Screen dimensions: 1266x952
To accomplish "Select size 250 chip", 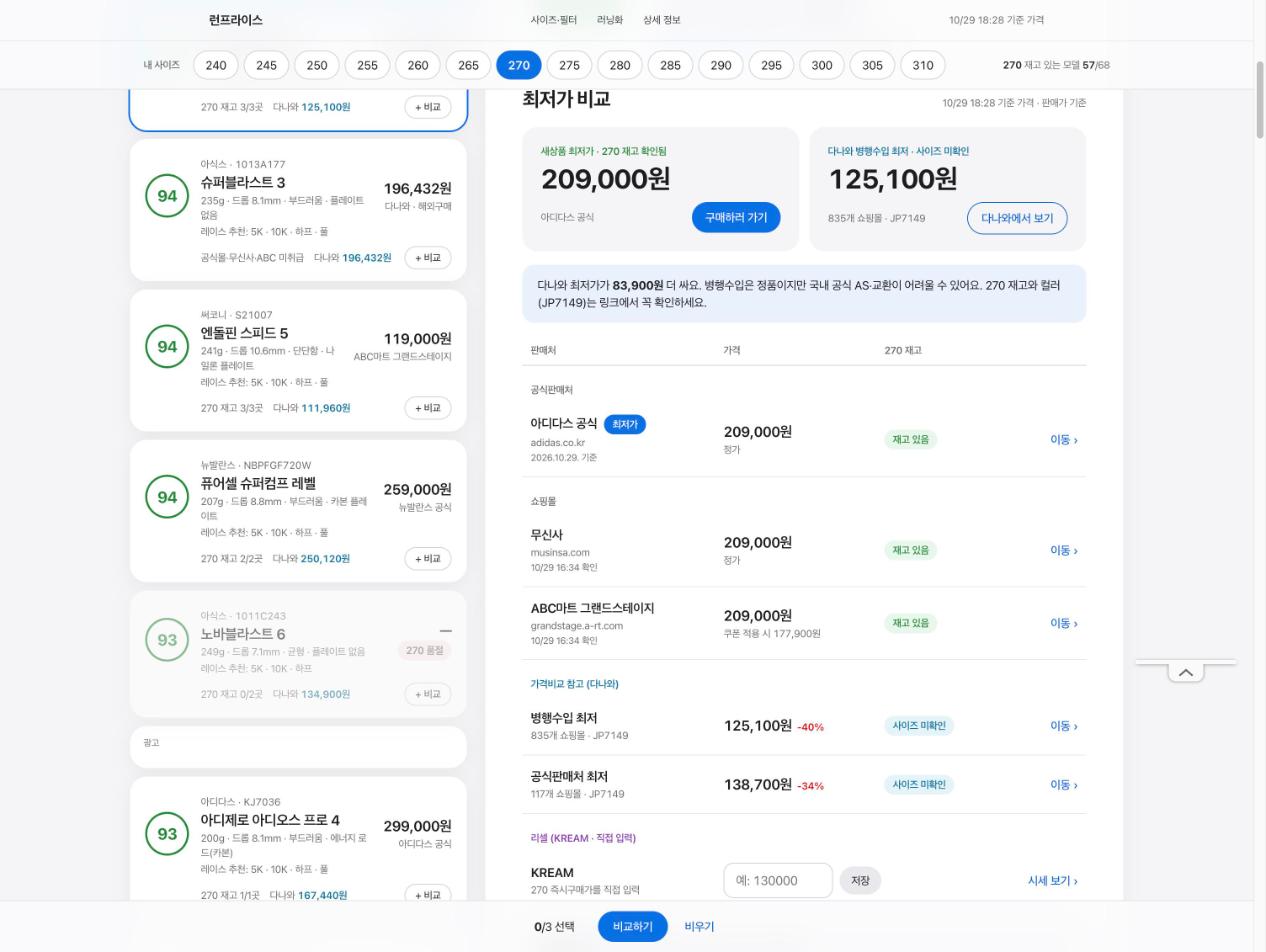I will click(317, 65).
